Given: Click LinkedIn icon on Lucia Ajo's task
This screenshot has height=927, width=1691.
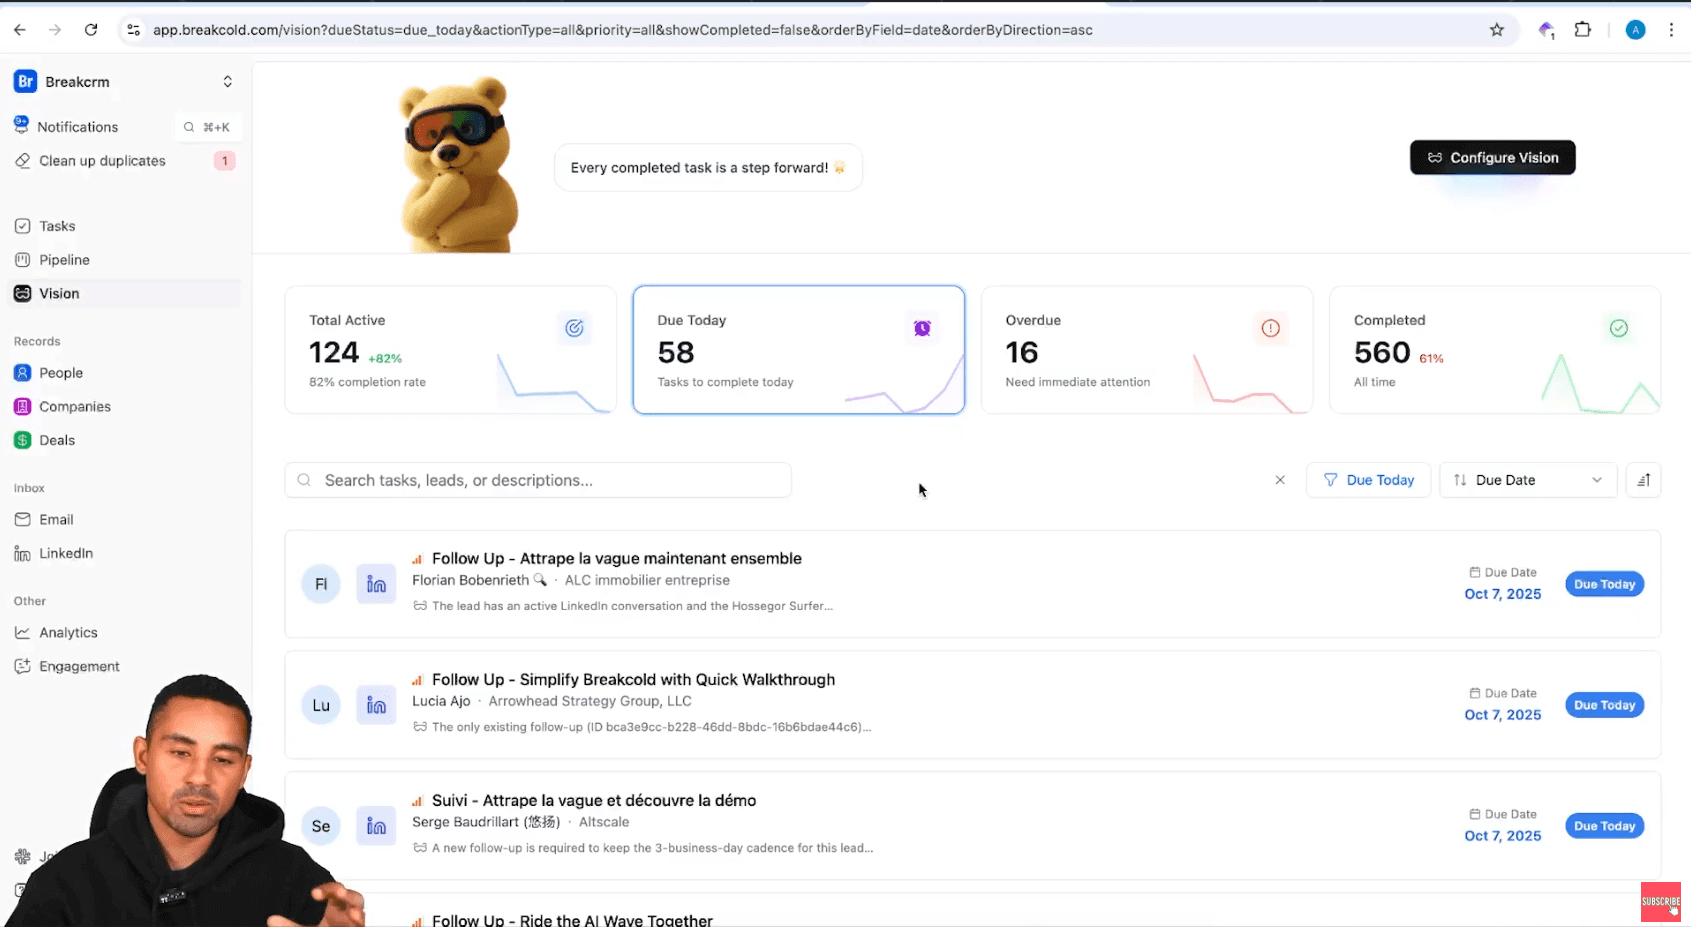Looking at the screenshot, I should tap(376, 705).
